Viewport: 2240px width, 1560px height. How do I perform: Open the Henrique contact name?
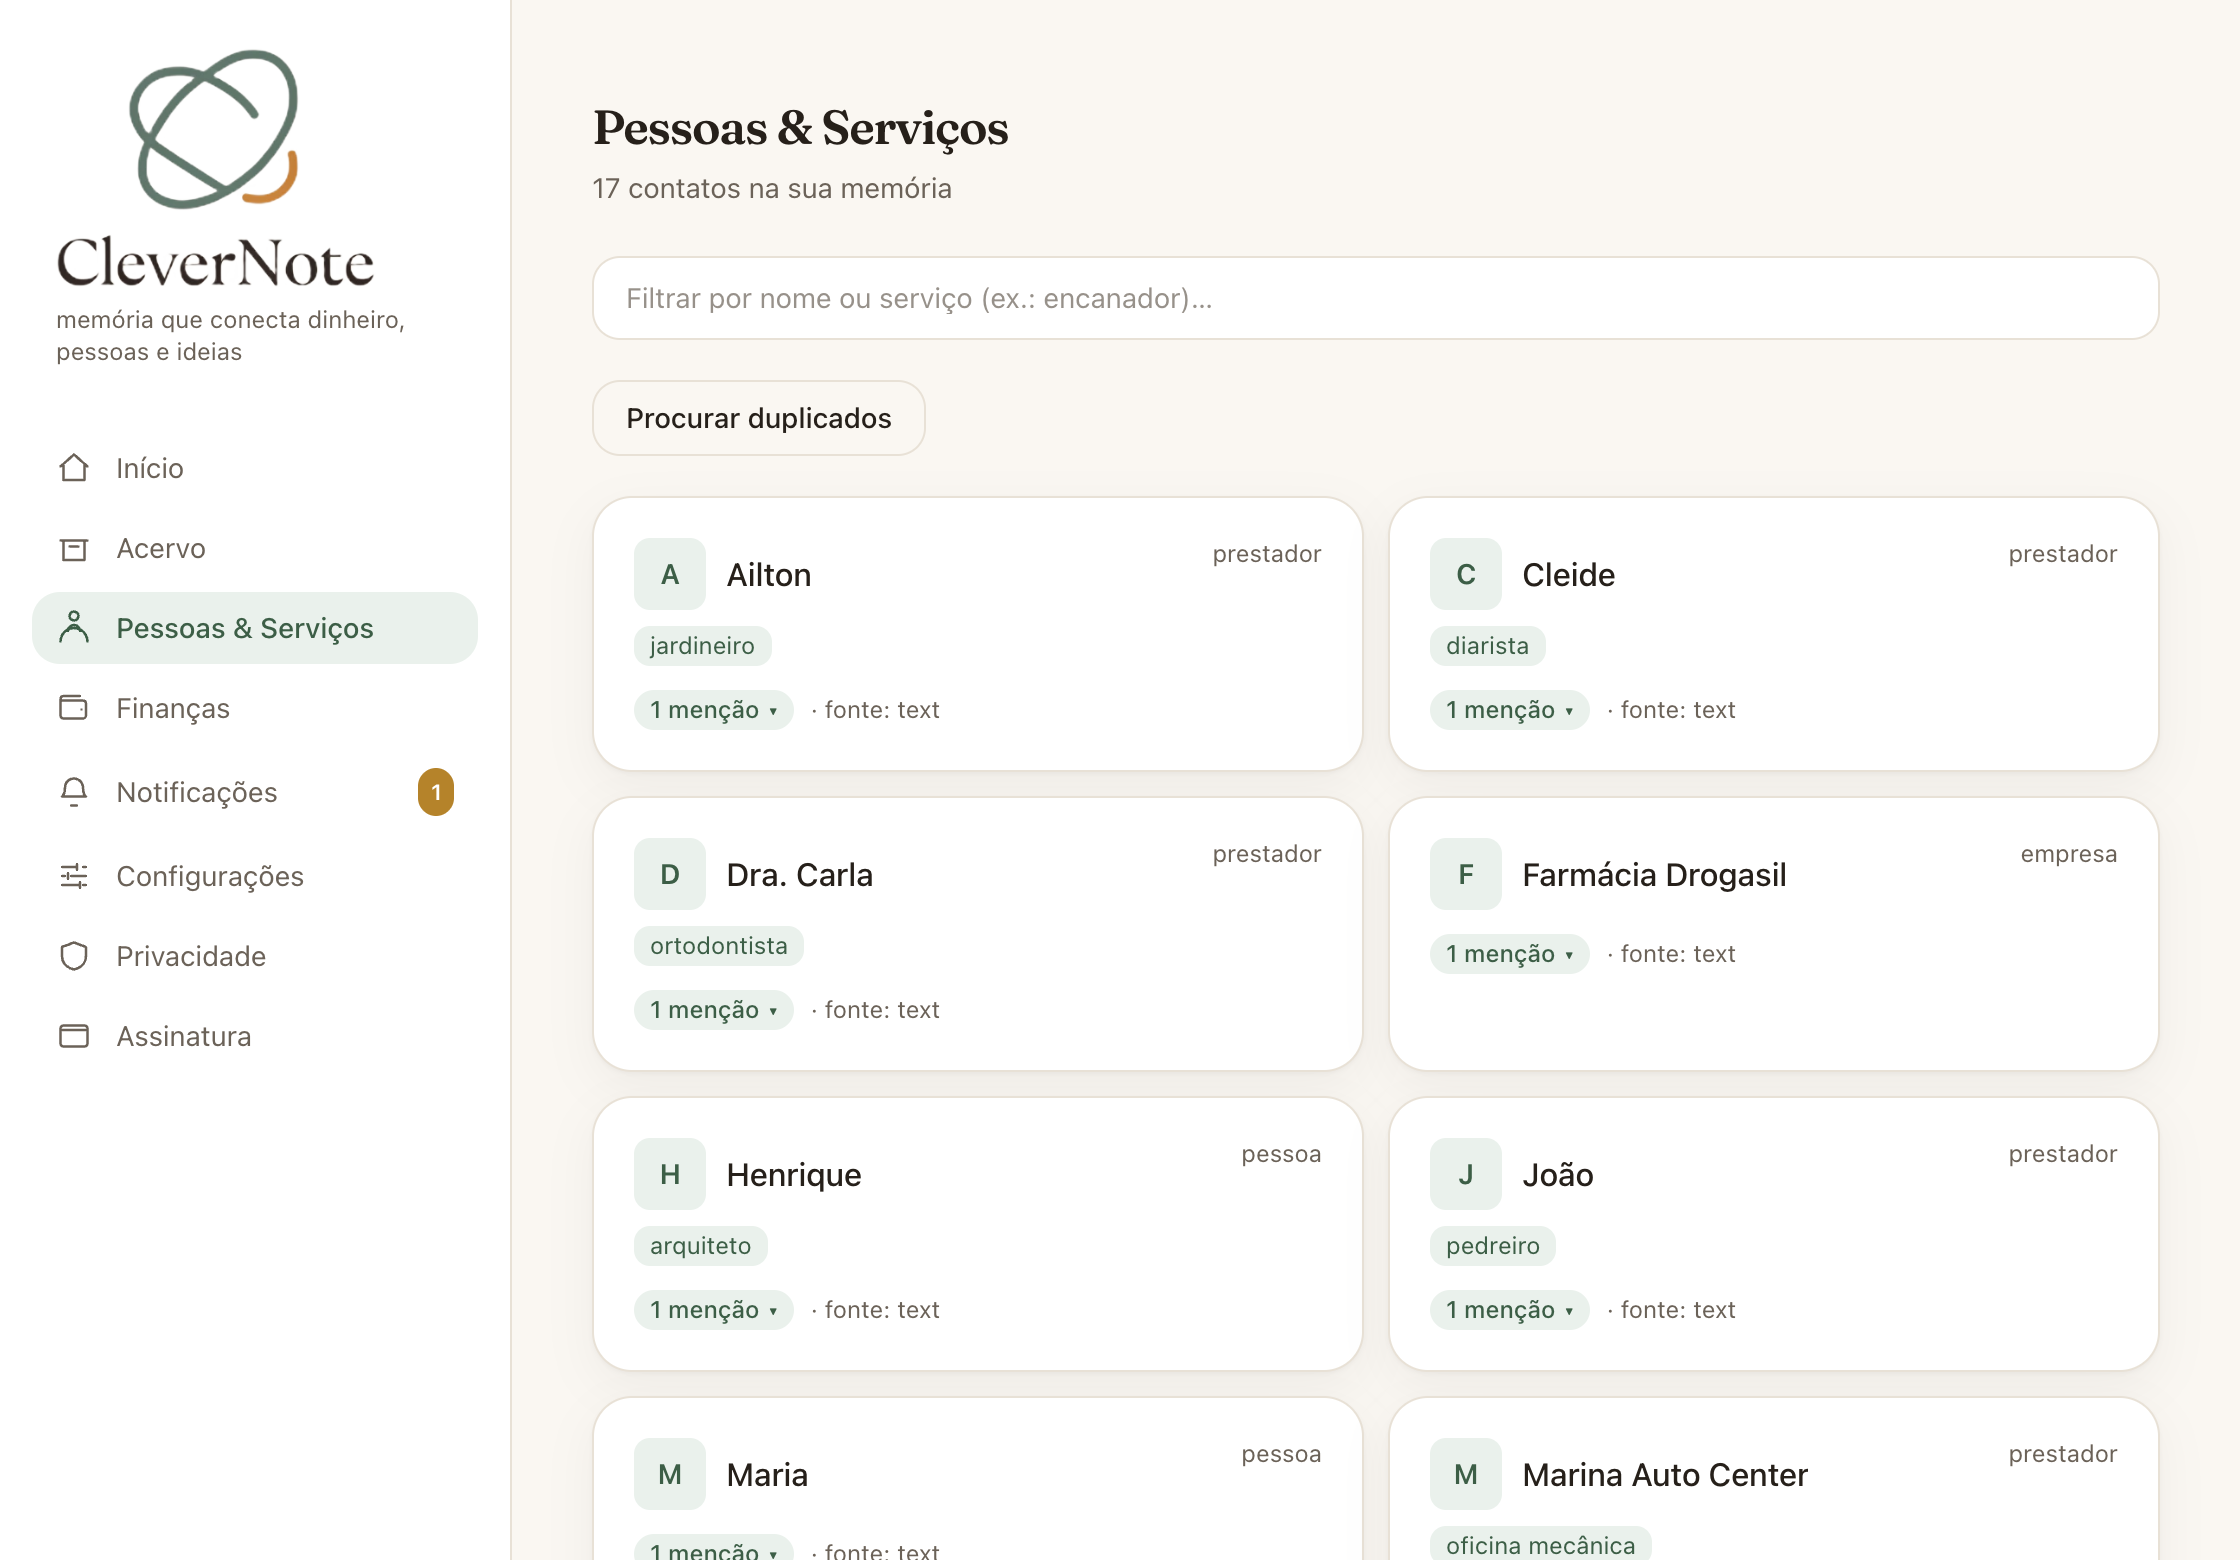click(x=794, y=1175)
